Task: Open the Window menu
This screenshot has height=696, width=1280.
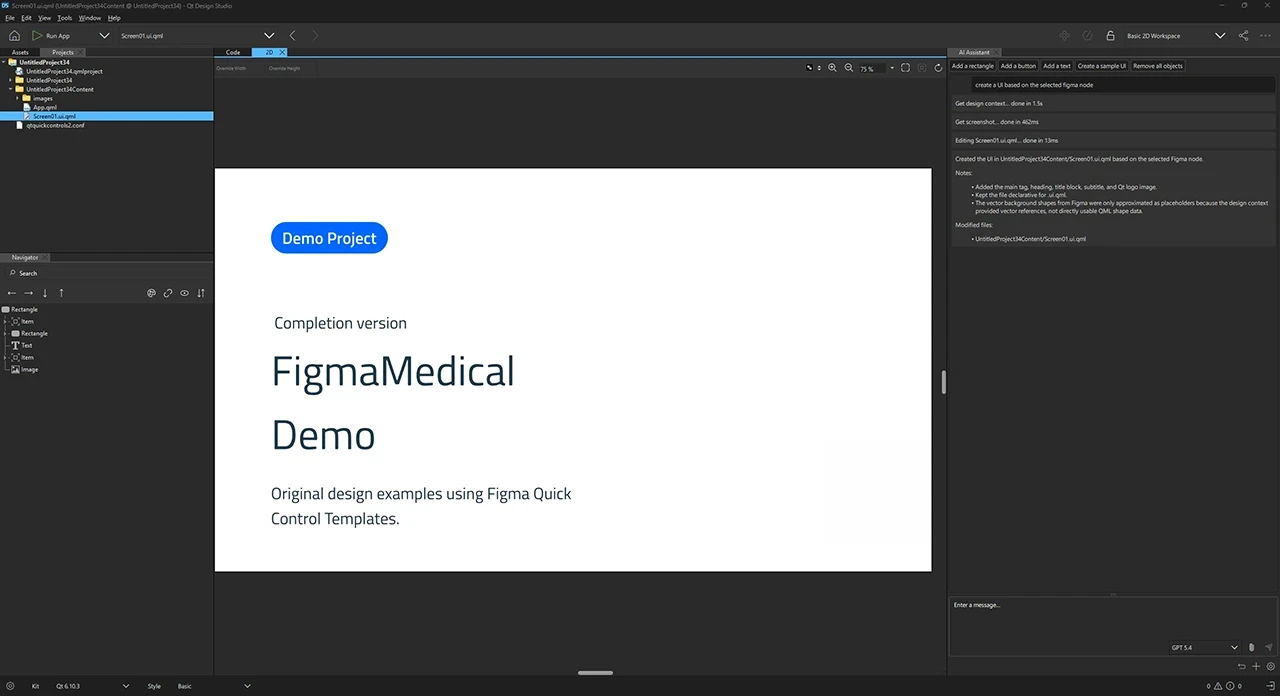Action: pos(89,18)
